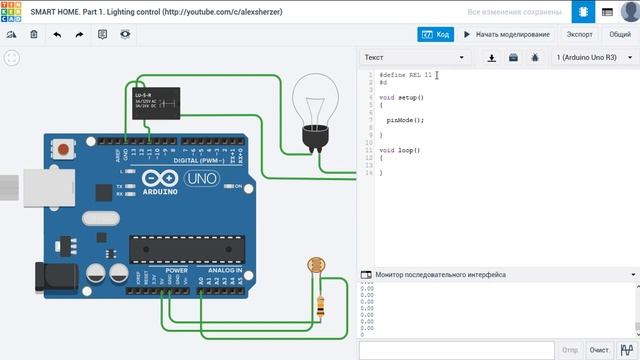Viewport: 640px width, 360px height.
Task: Select the light bulb component
Action: [315, 112]
